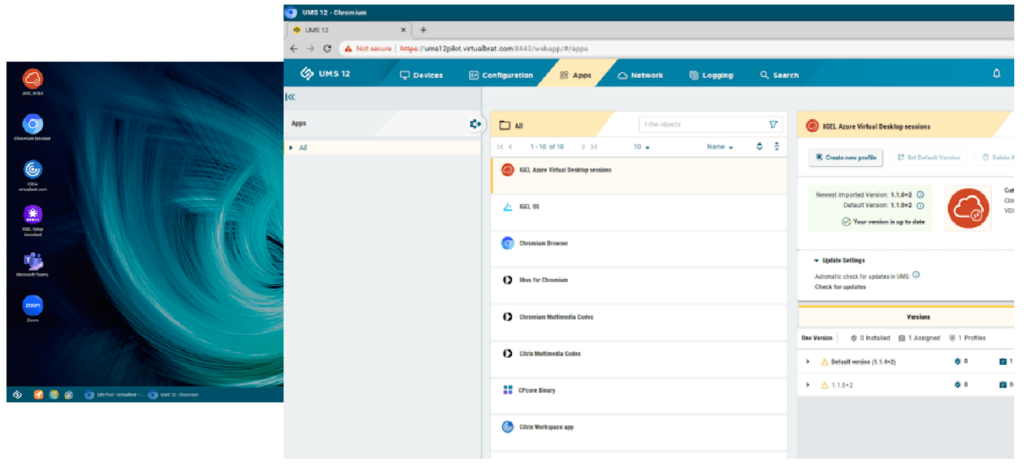The width and height of the screenshot is (1024, 466).
Task: Open the Logging section
Action: [711, 75]
